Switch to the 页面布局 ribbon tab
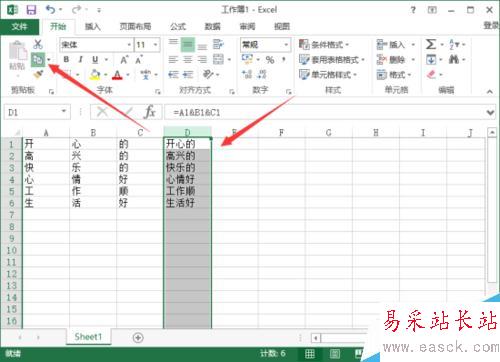The width and height of the screenshot is (500, 362). pyautogui.click(x=135, y=26)
